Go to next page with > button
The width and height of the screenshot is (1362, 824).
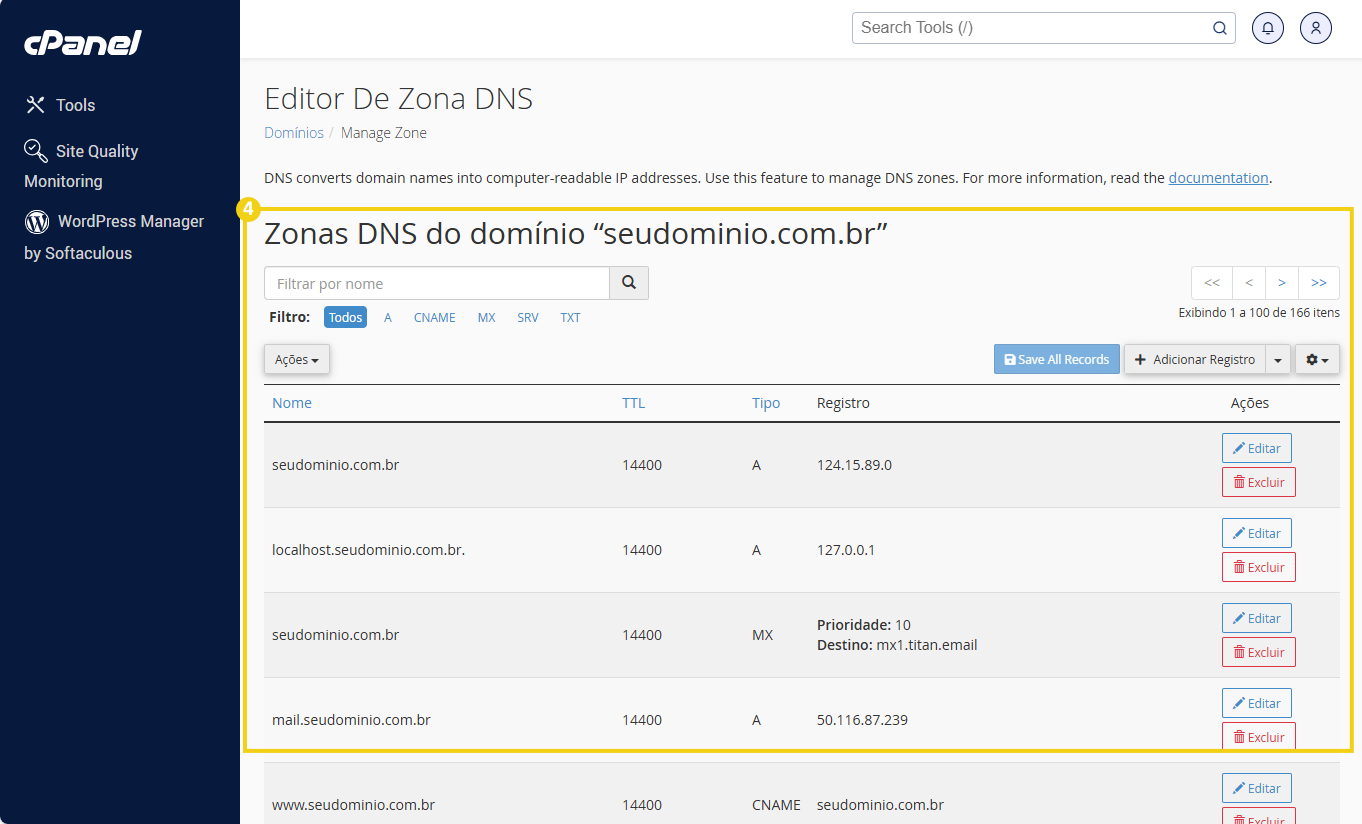[x=1282, y=283]
